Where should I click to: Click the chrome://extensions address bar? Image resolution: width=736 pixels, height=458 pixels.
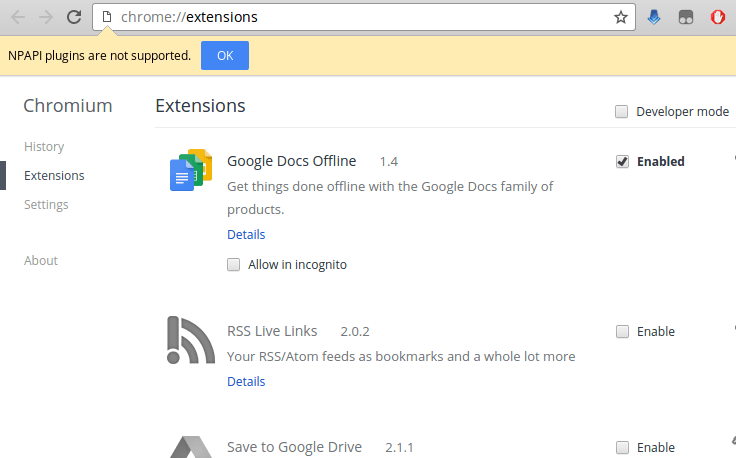tap(360, 17)
